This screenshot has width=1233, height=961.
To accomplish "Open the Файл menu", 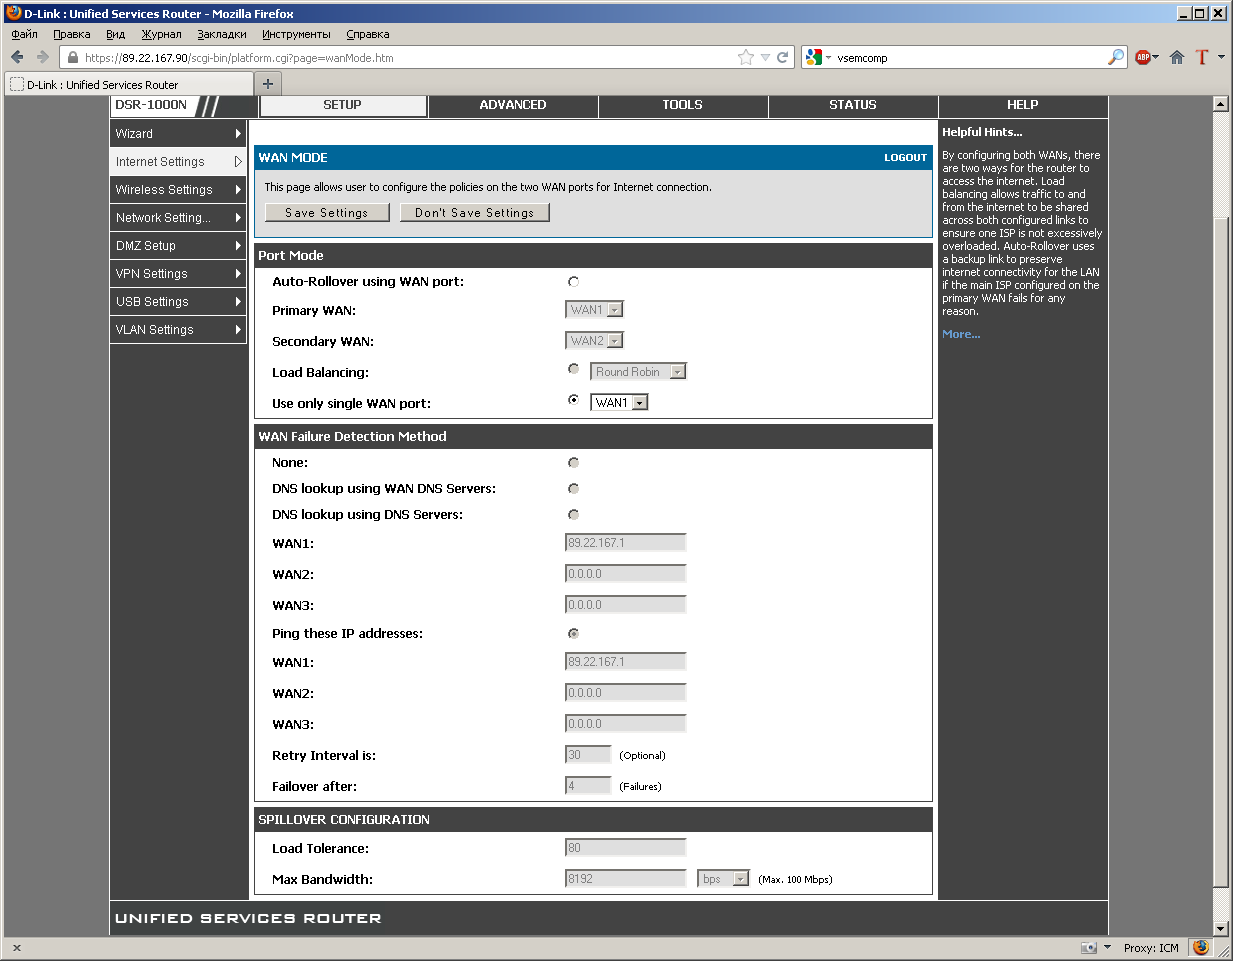I will pyautogui.click(x=24, y=34).
